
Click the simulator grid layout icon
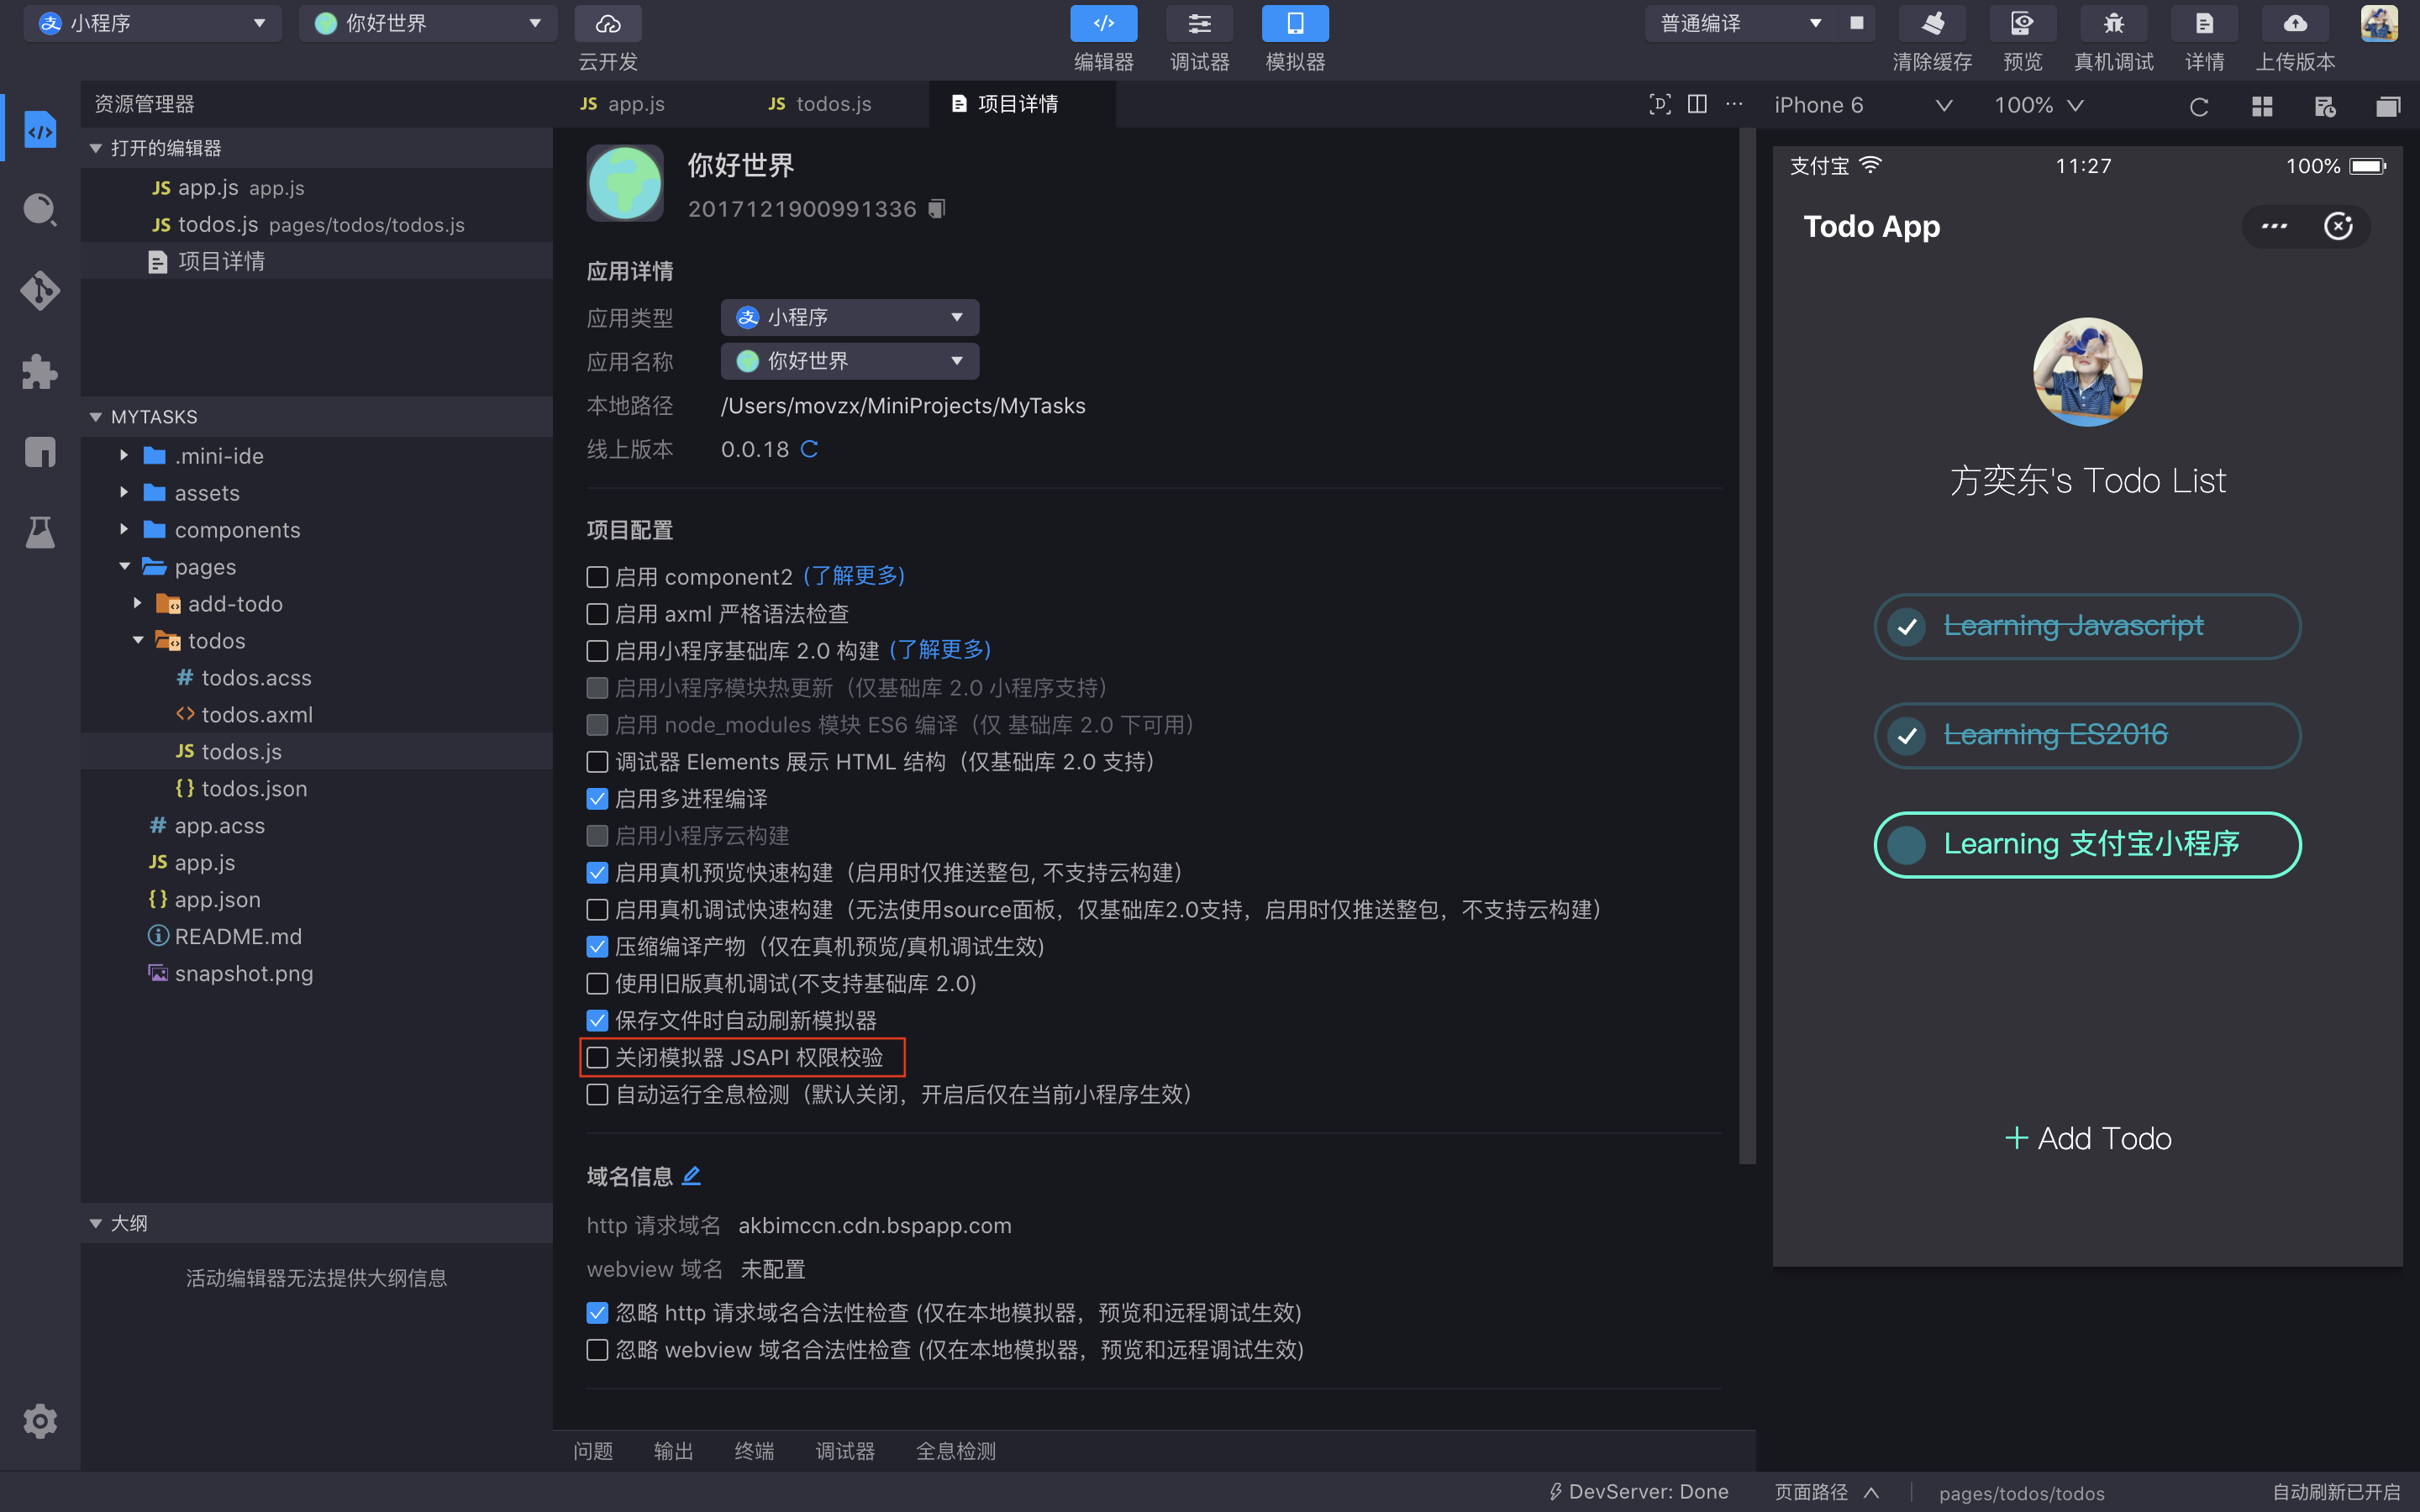2262,106
